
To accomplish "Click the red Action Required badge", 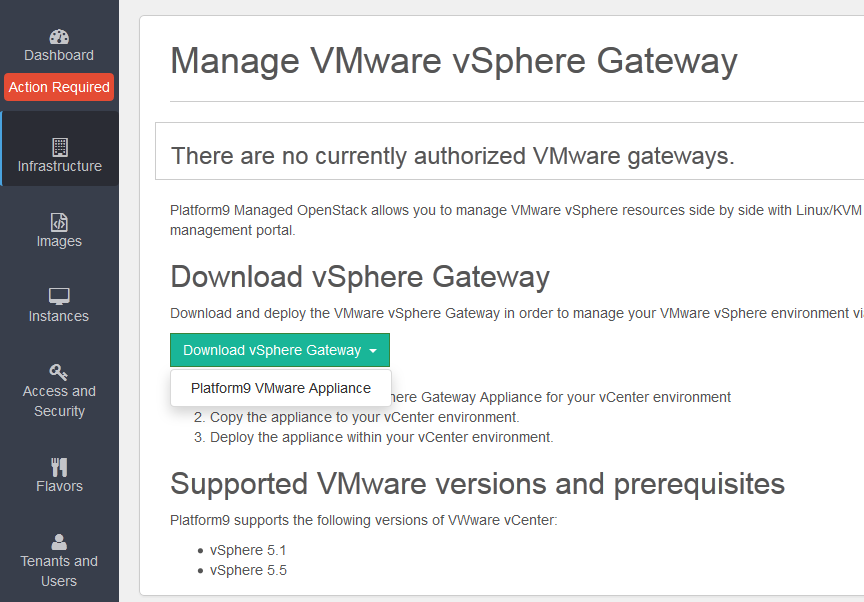I will coord(59,87).
